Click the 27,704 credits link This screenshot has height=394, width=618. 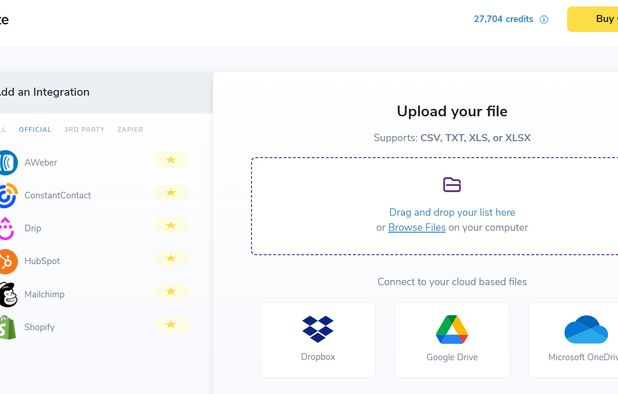coord(503,19)
